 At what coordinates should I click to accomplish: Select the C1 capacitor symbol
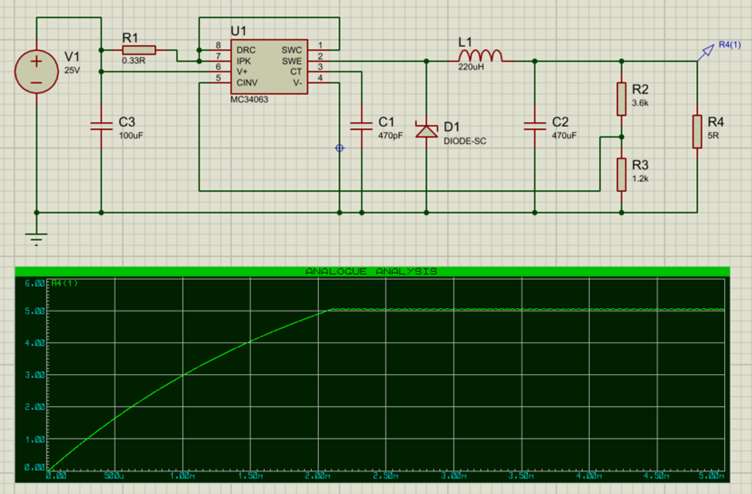(x=361, y=127)
